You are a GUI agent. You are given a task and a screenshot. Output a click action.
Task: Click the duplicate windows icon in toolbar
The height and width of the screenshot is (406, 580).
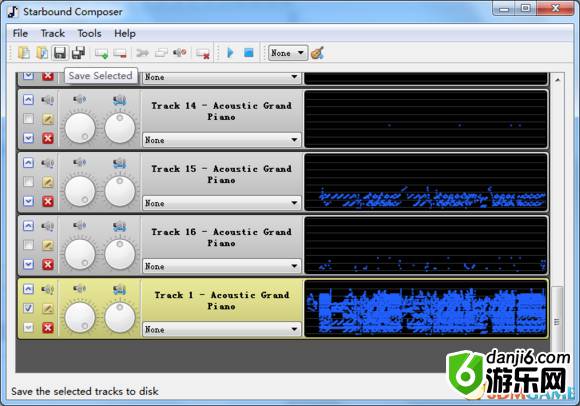pyautogui.click(x=161, y=53)
